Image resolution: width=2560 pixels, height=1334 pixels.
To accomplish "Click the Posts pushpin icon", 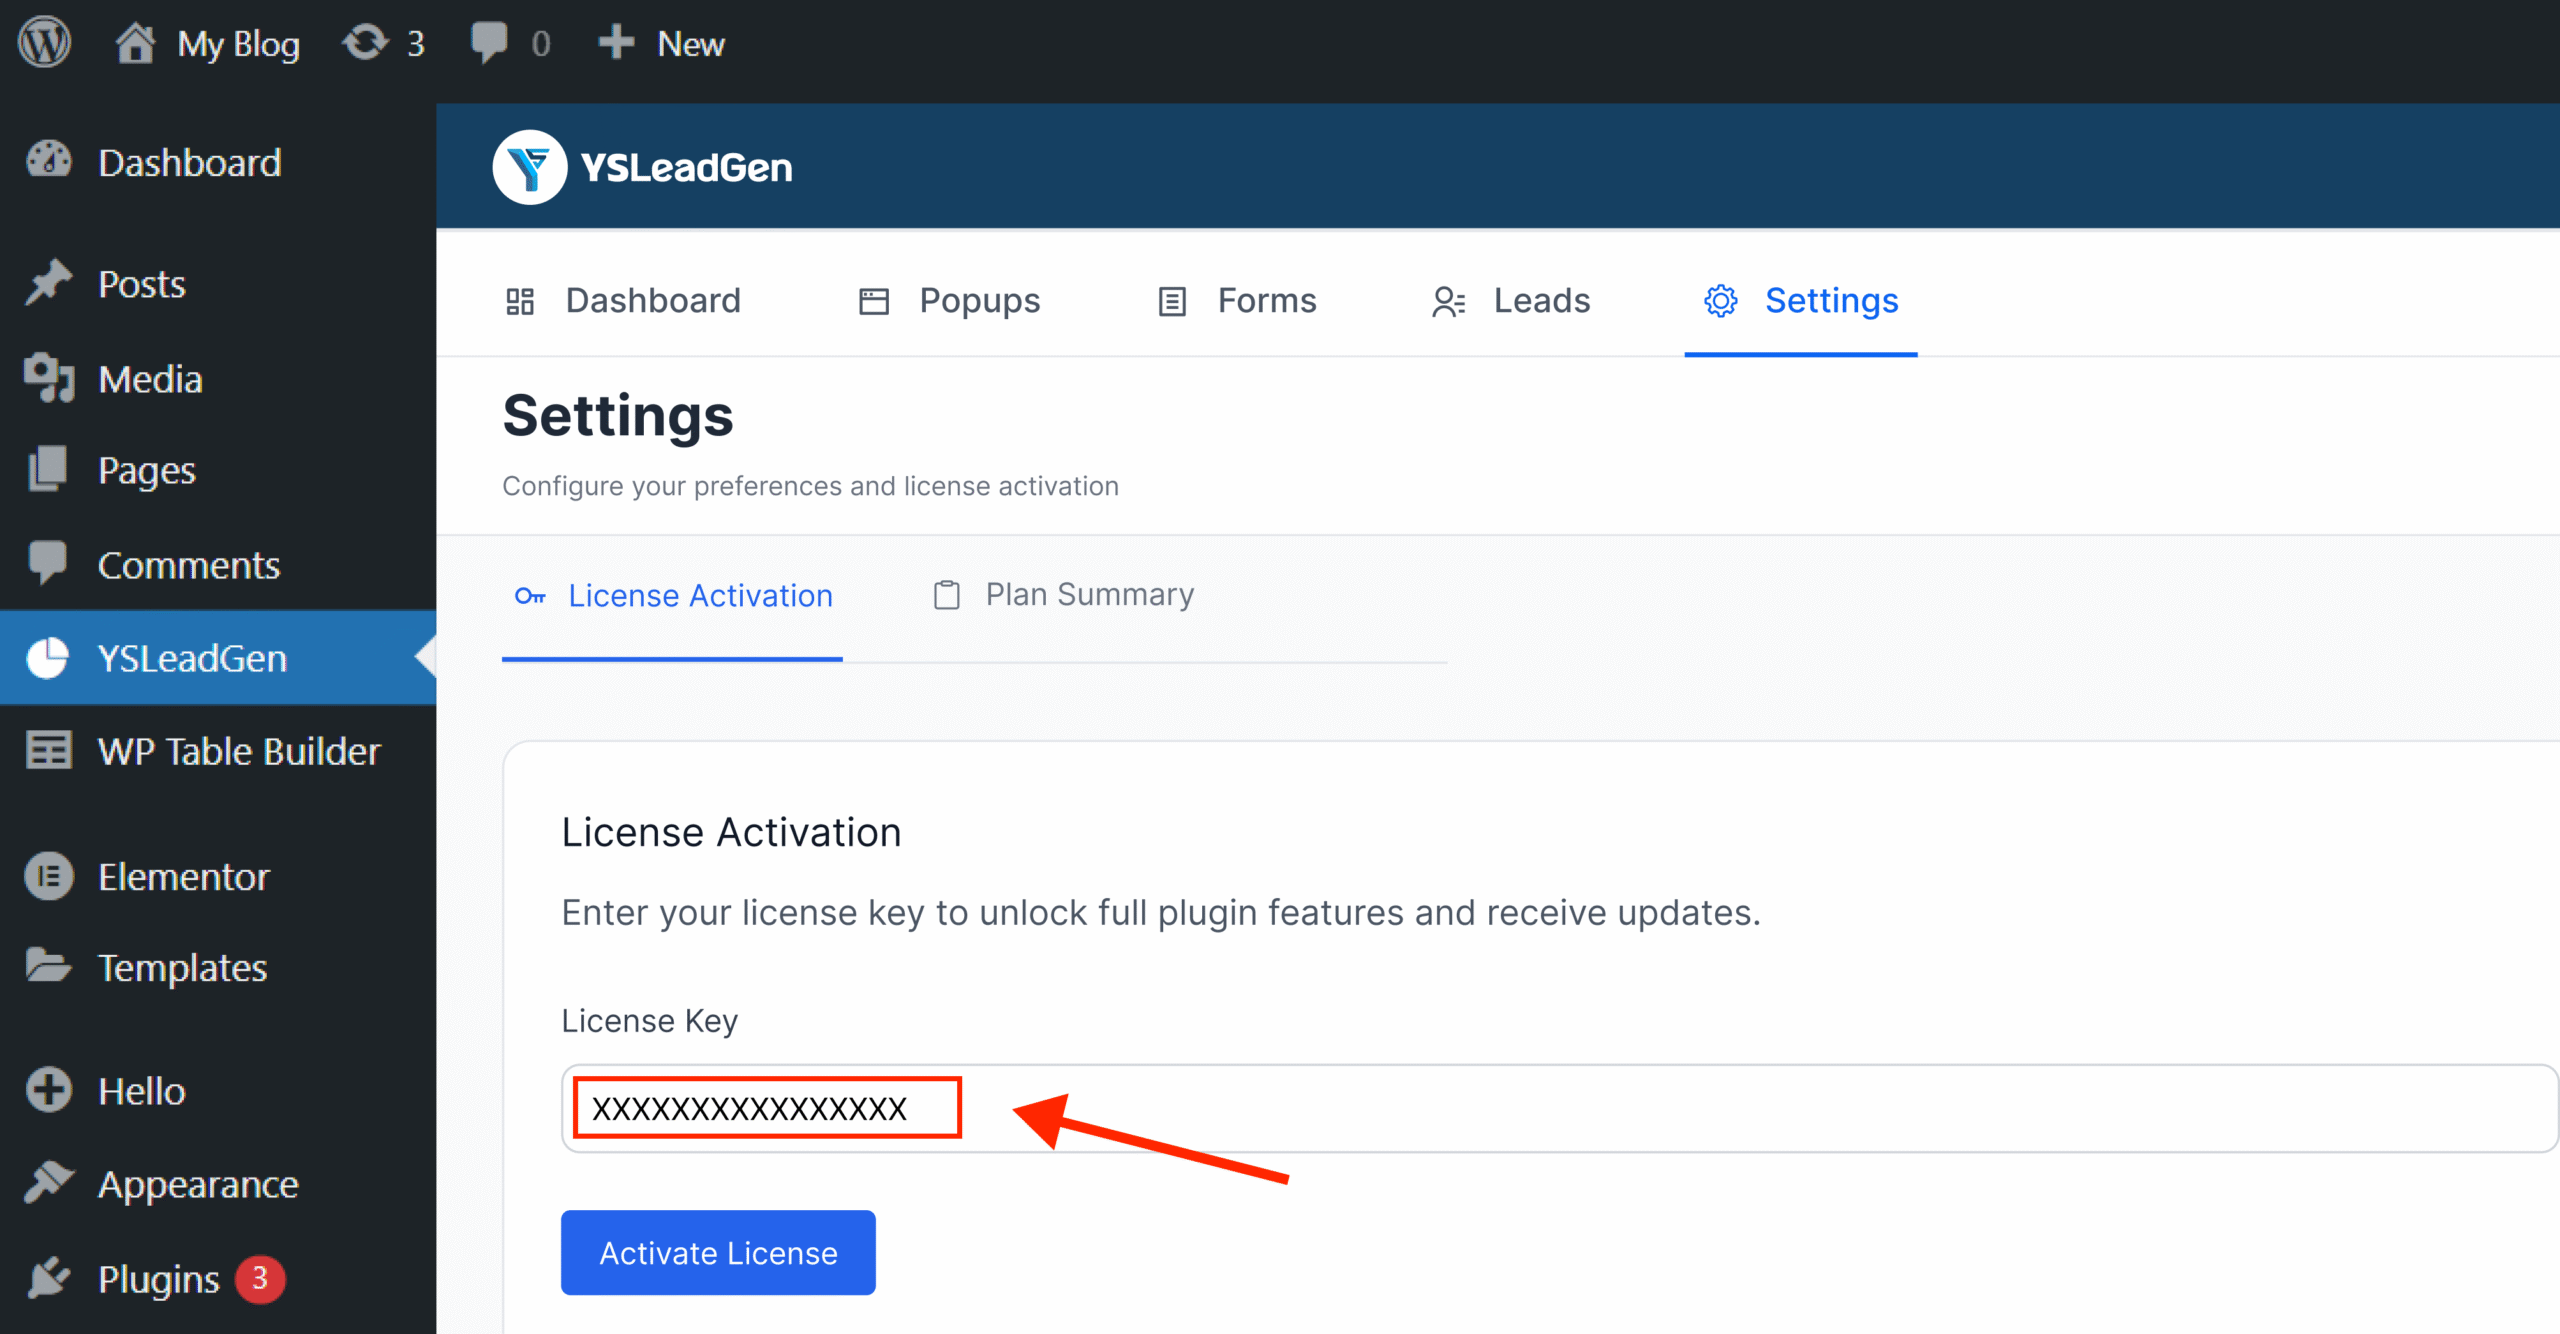I will coord(49,283).
